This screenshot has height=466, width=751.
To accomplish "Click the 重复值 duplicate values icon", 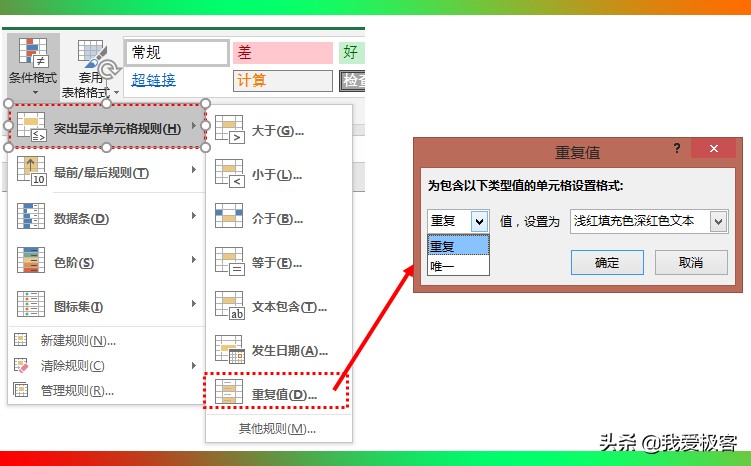I will [x=229, y=392].
